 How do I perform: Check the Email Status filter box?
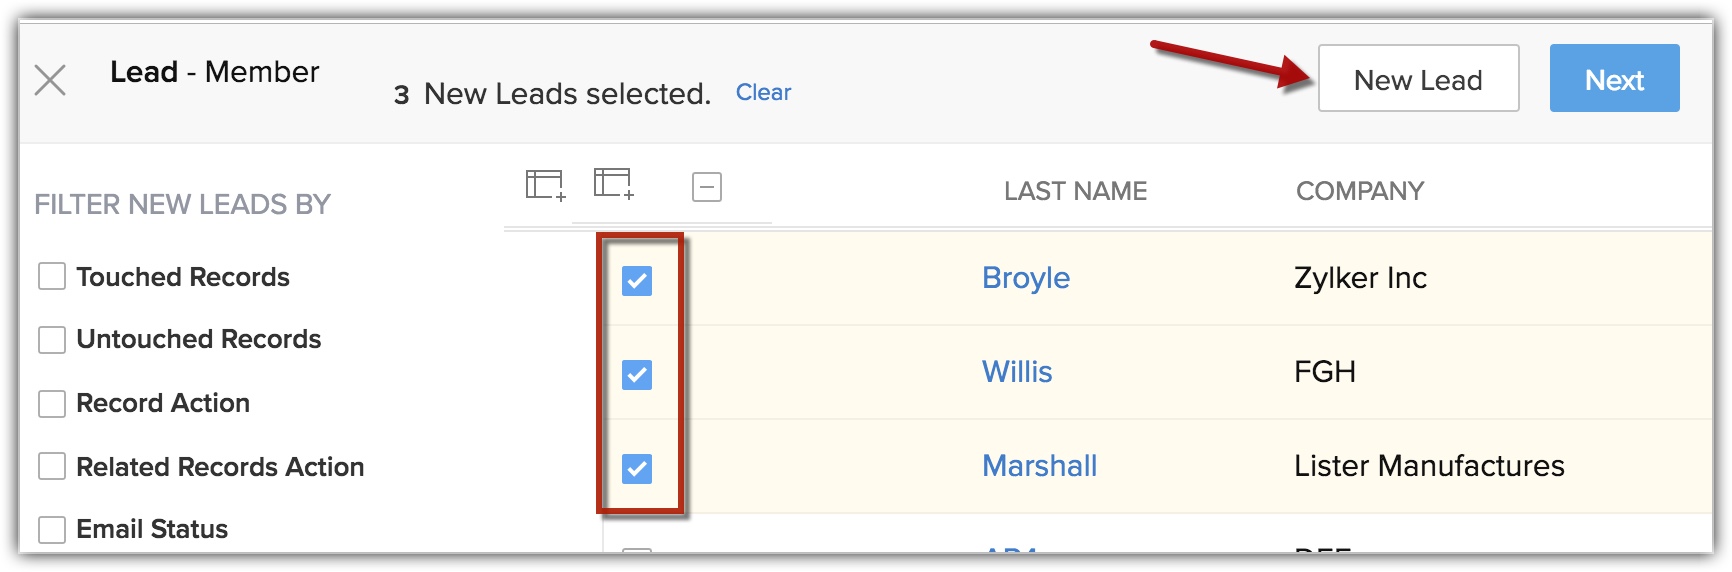click(52, 530)
